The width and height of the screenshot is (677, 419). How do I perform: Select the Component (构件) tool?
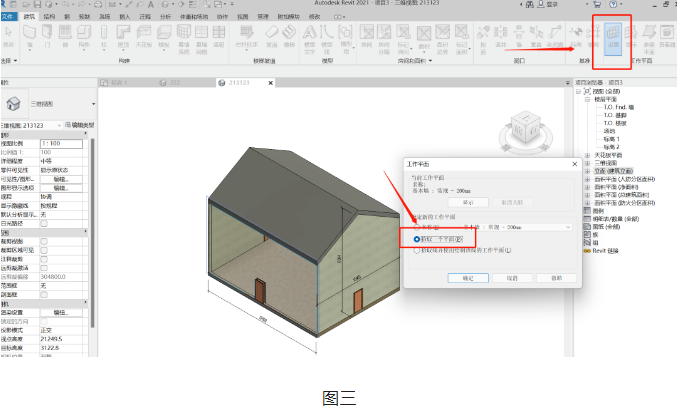(x=84, y=36)
